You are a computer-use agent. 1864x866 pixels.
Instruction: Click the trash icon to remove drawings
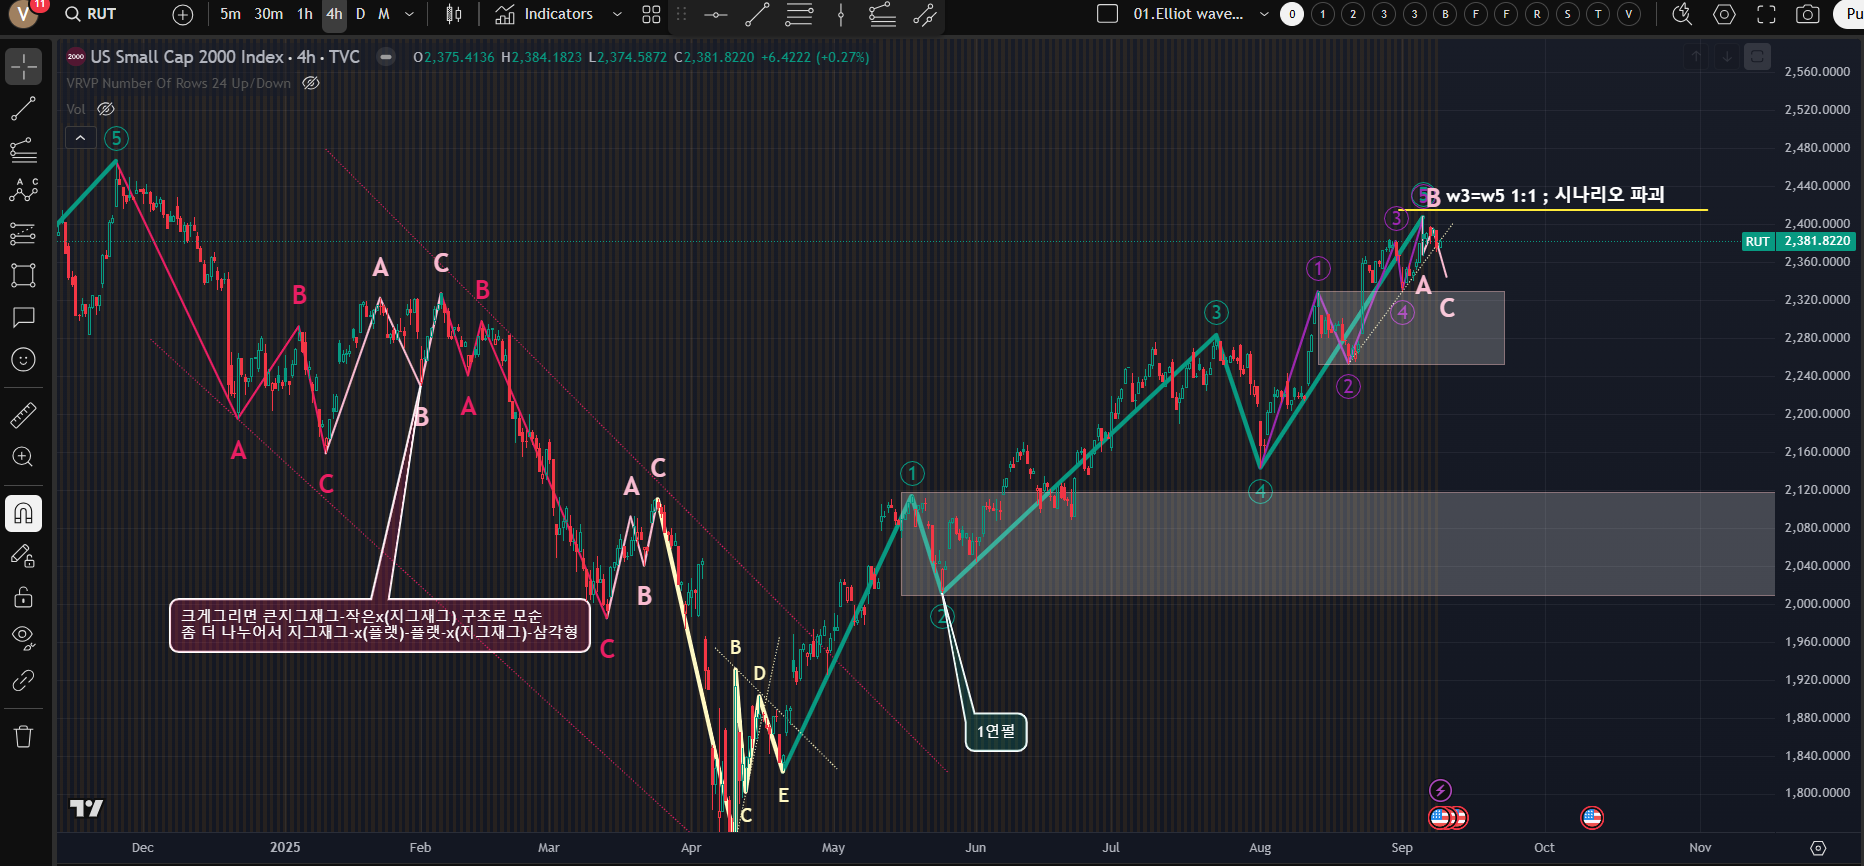(23, 737)
